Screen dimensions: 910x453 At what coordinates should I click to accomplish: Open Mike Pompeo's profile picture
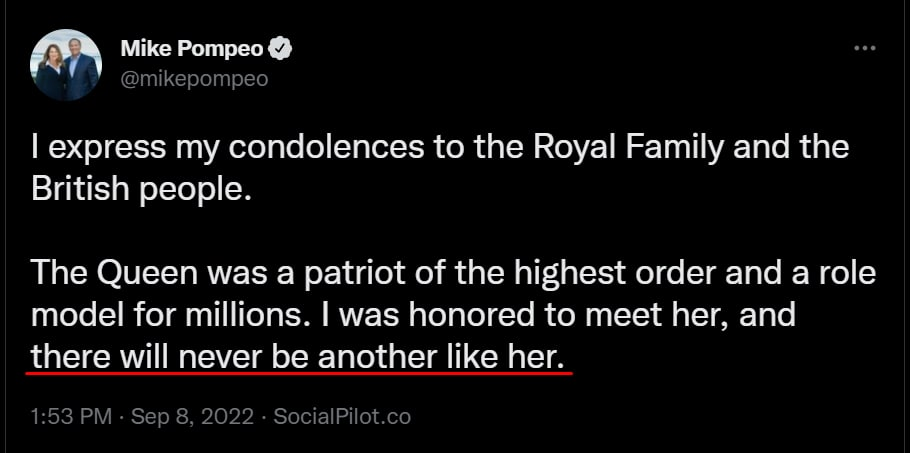(x=67, y=64)
